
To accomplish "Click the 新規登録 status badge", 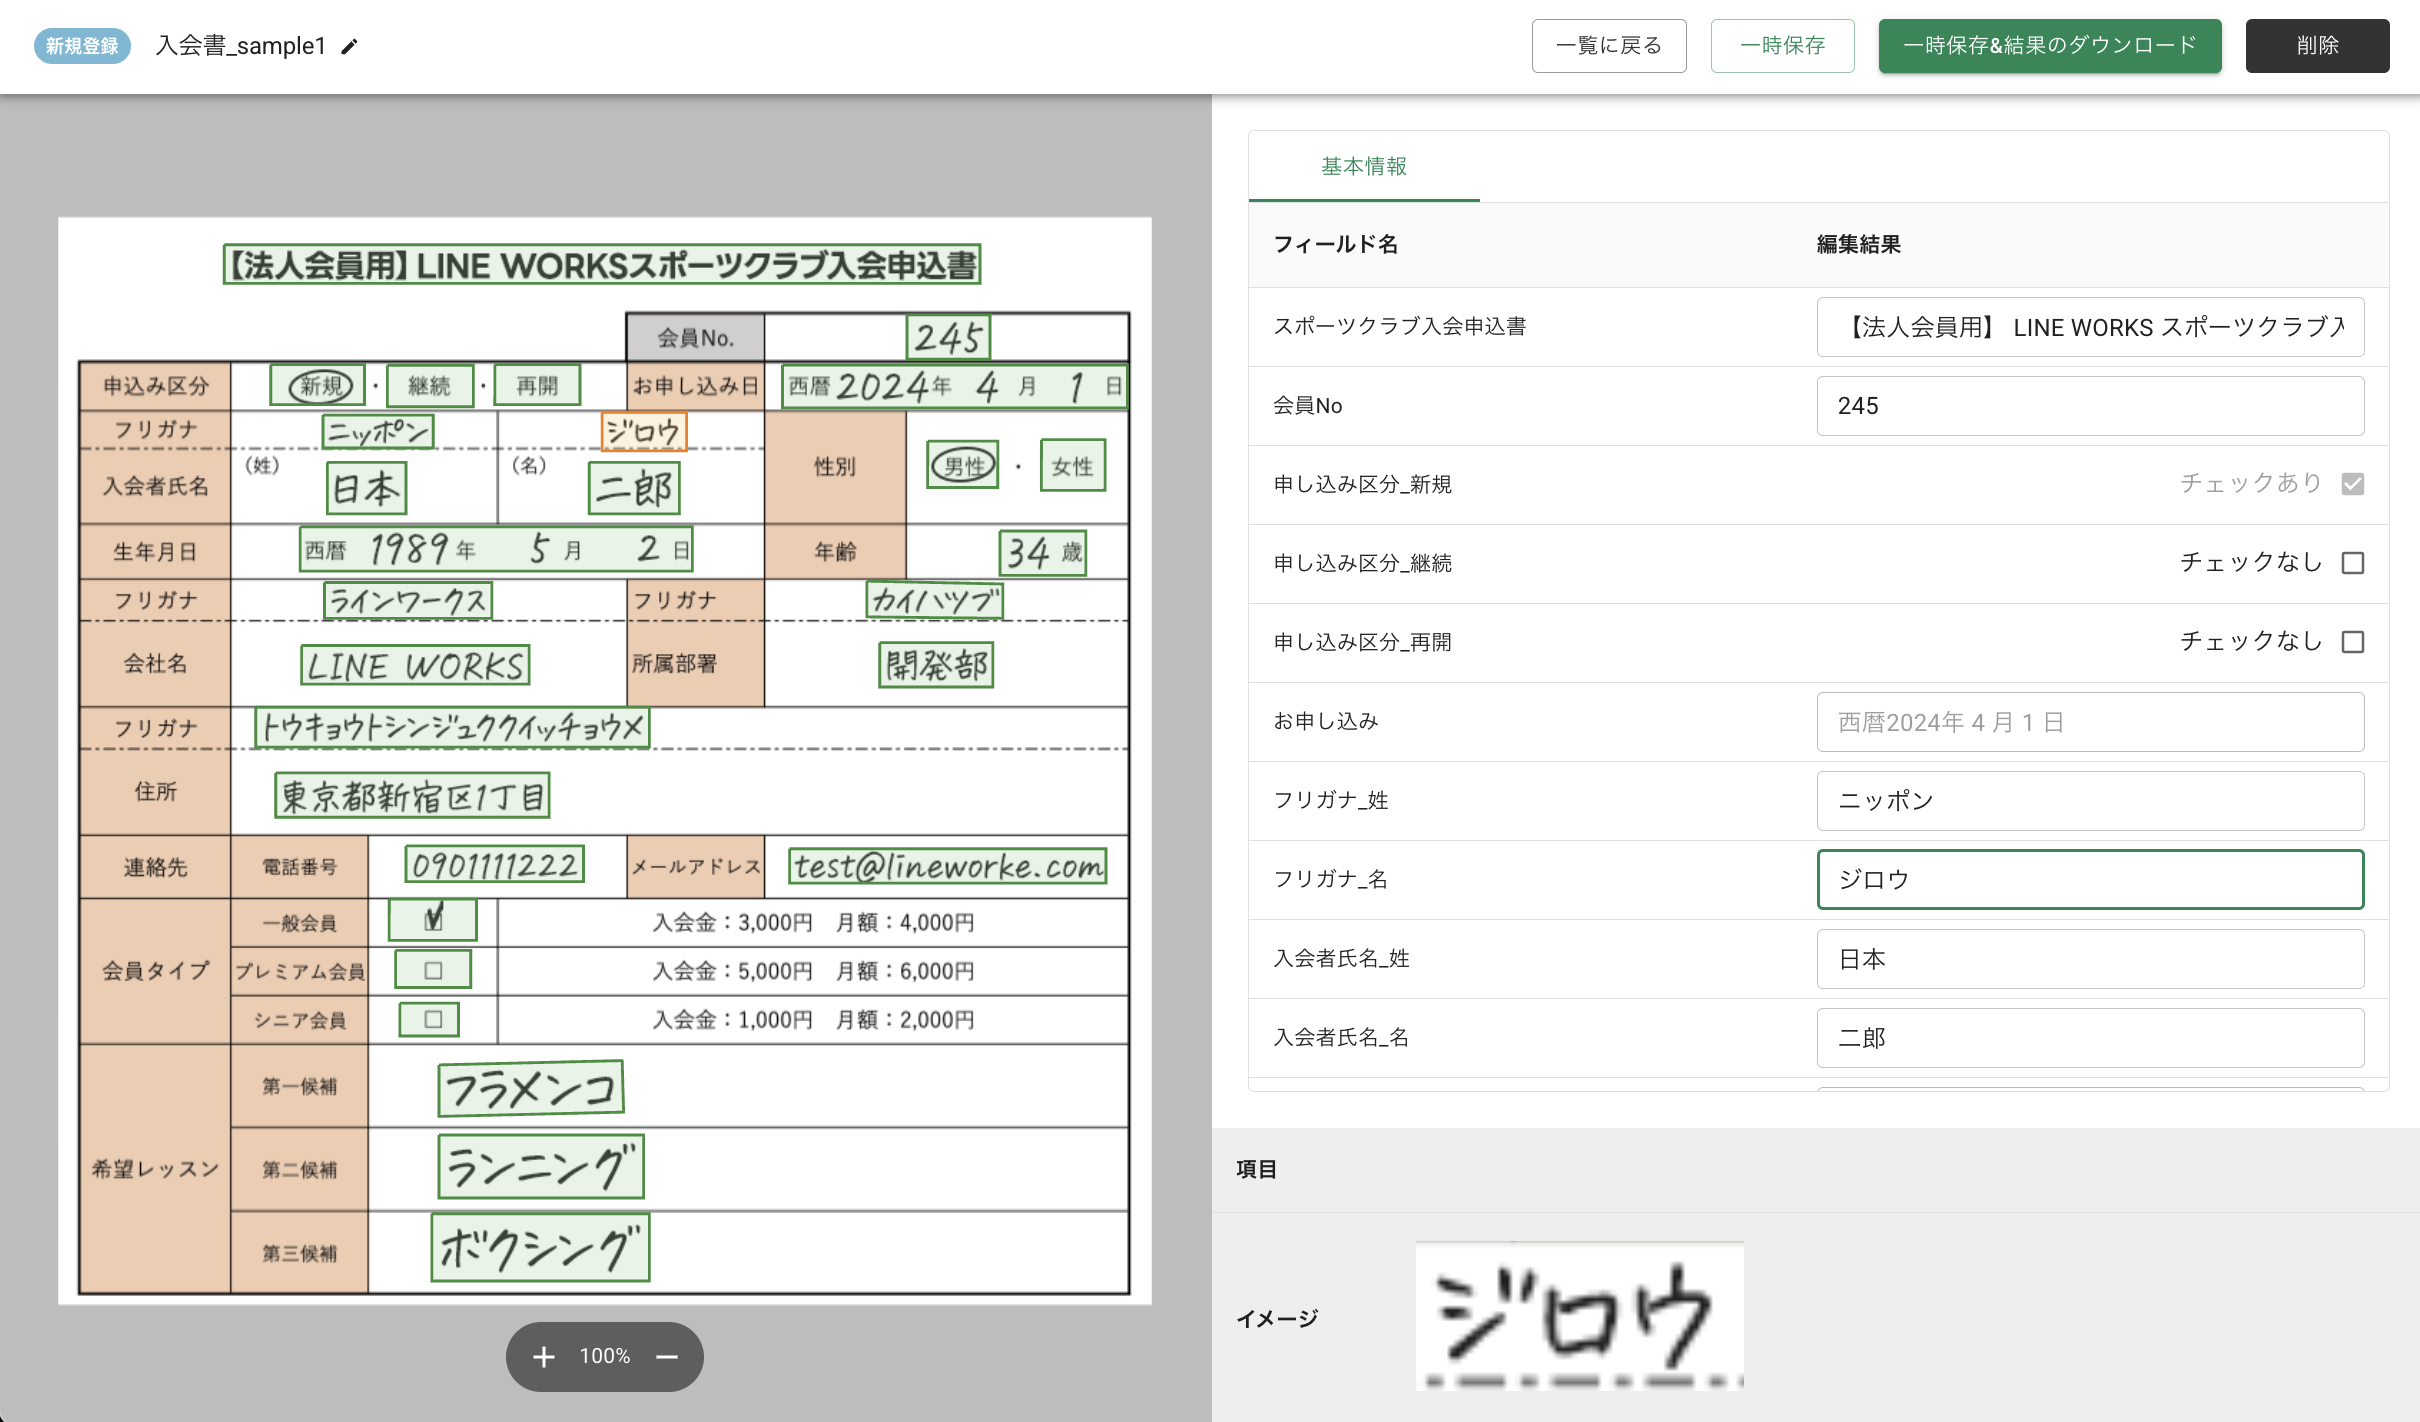I will tap(82, 44).
